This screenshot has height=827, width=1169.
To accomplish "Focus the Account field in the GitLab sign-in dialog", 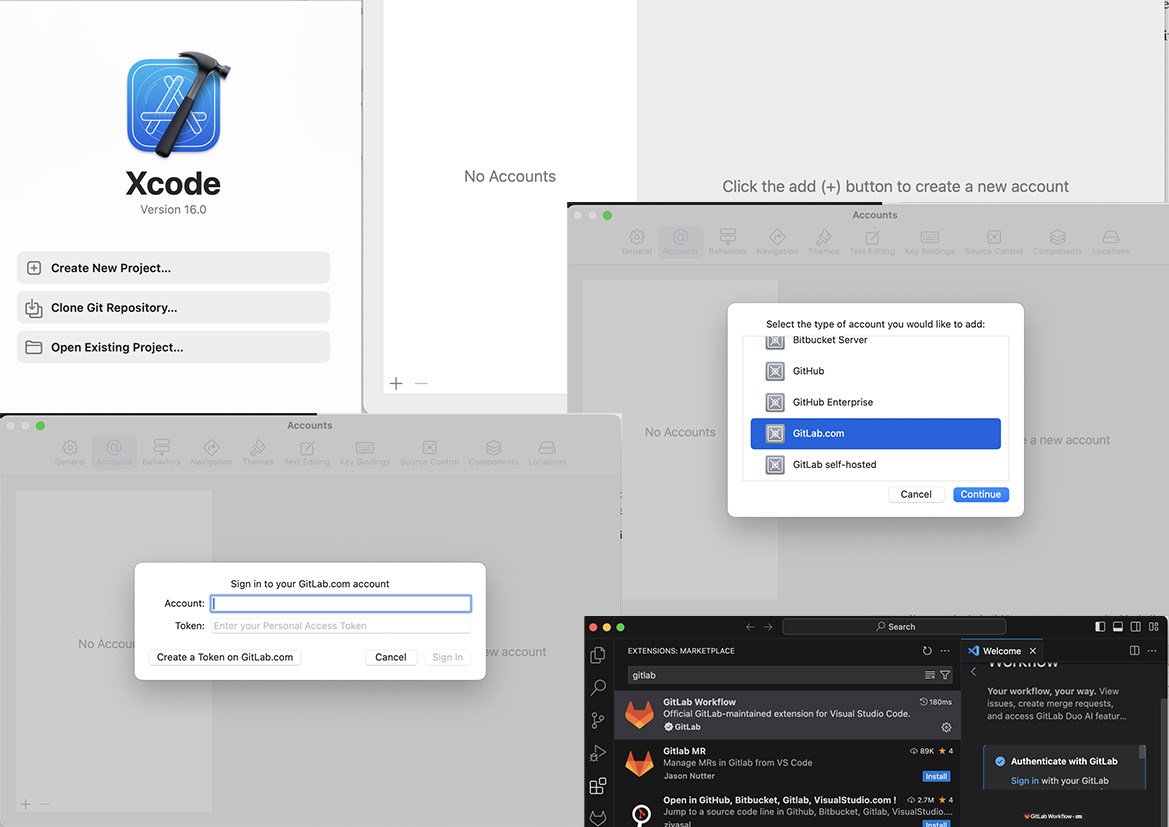I will click(x=341, y=603).
